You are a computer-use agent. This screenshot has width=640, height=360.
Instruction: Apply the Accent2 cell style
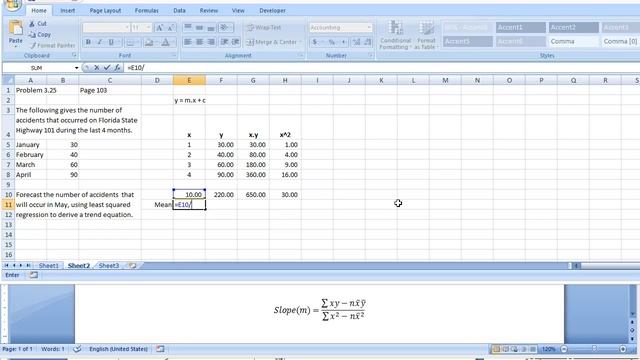[573, 27]
